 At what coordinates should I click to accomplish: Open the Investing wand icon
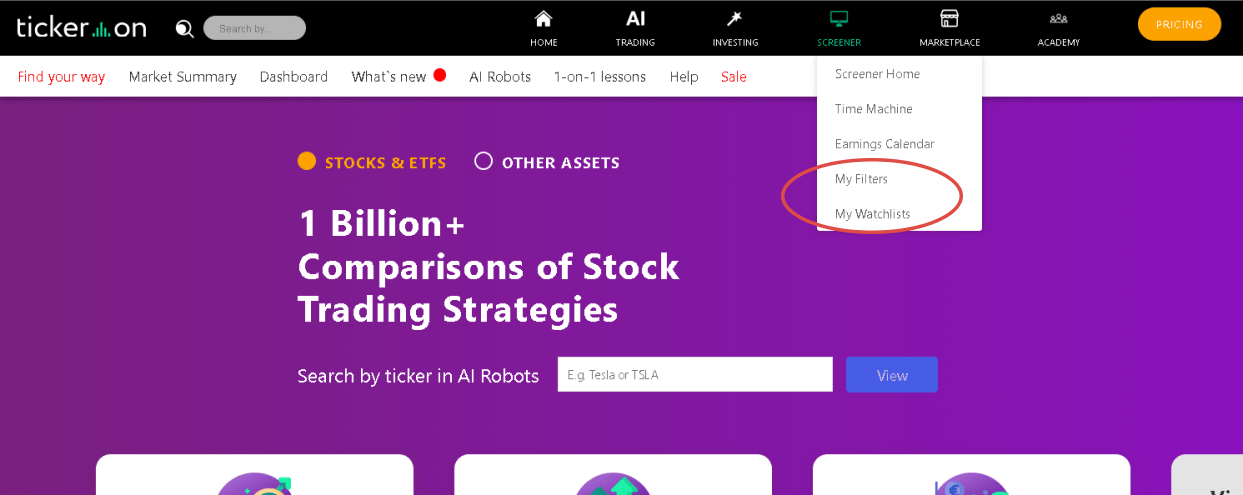(734, 18)
